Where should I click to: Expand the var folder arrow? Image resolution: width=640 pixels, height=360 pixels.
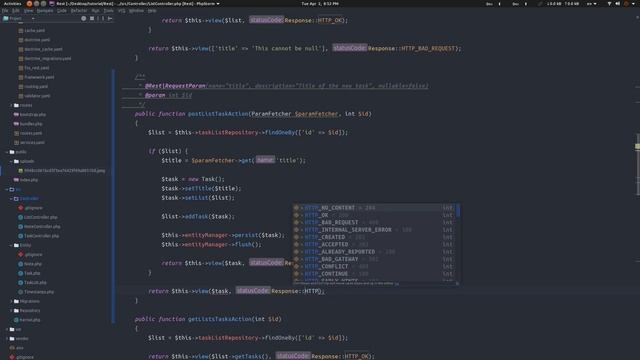[x=7, y=329]
